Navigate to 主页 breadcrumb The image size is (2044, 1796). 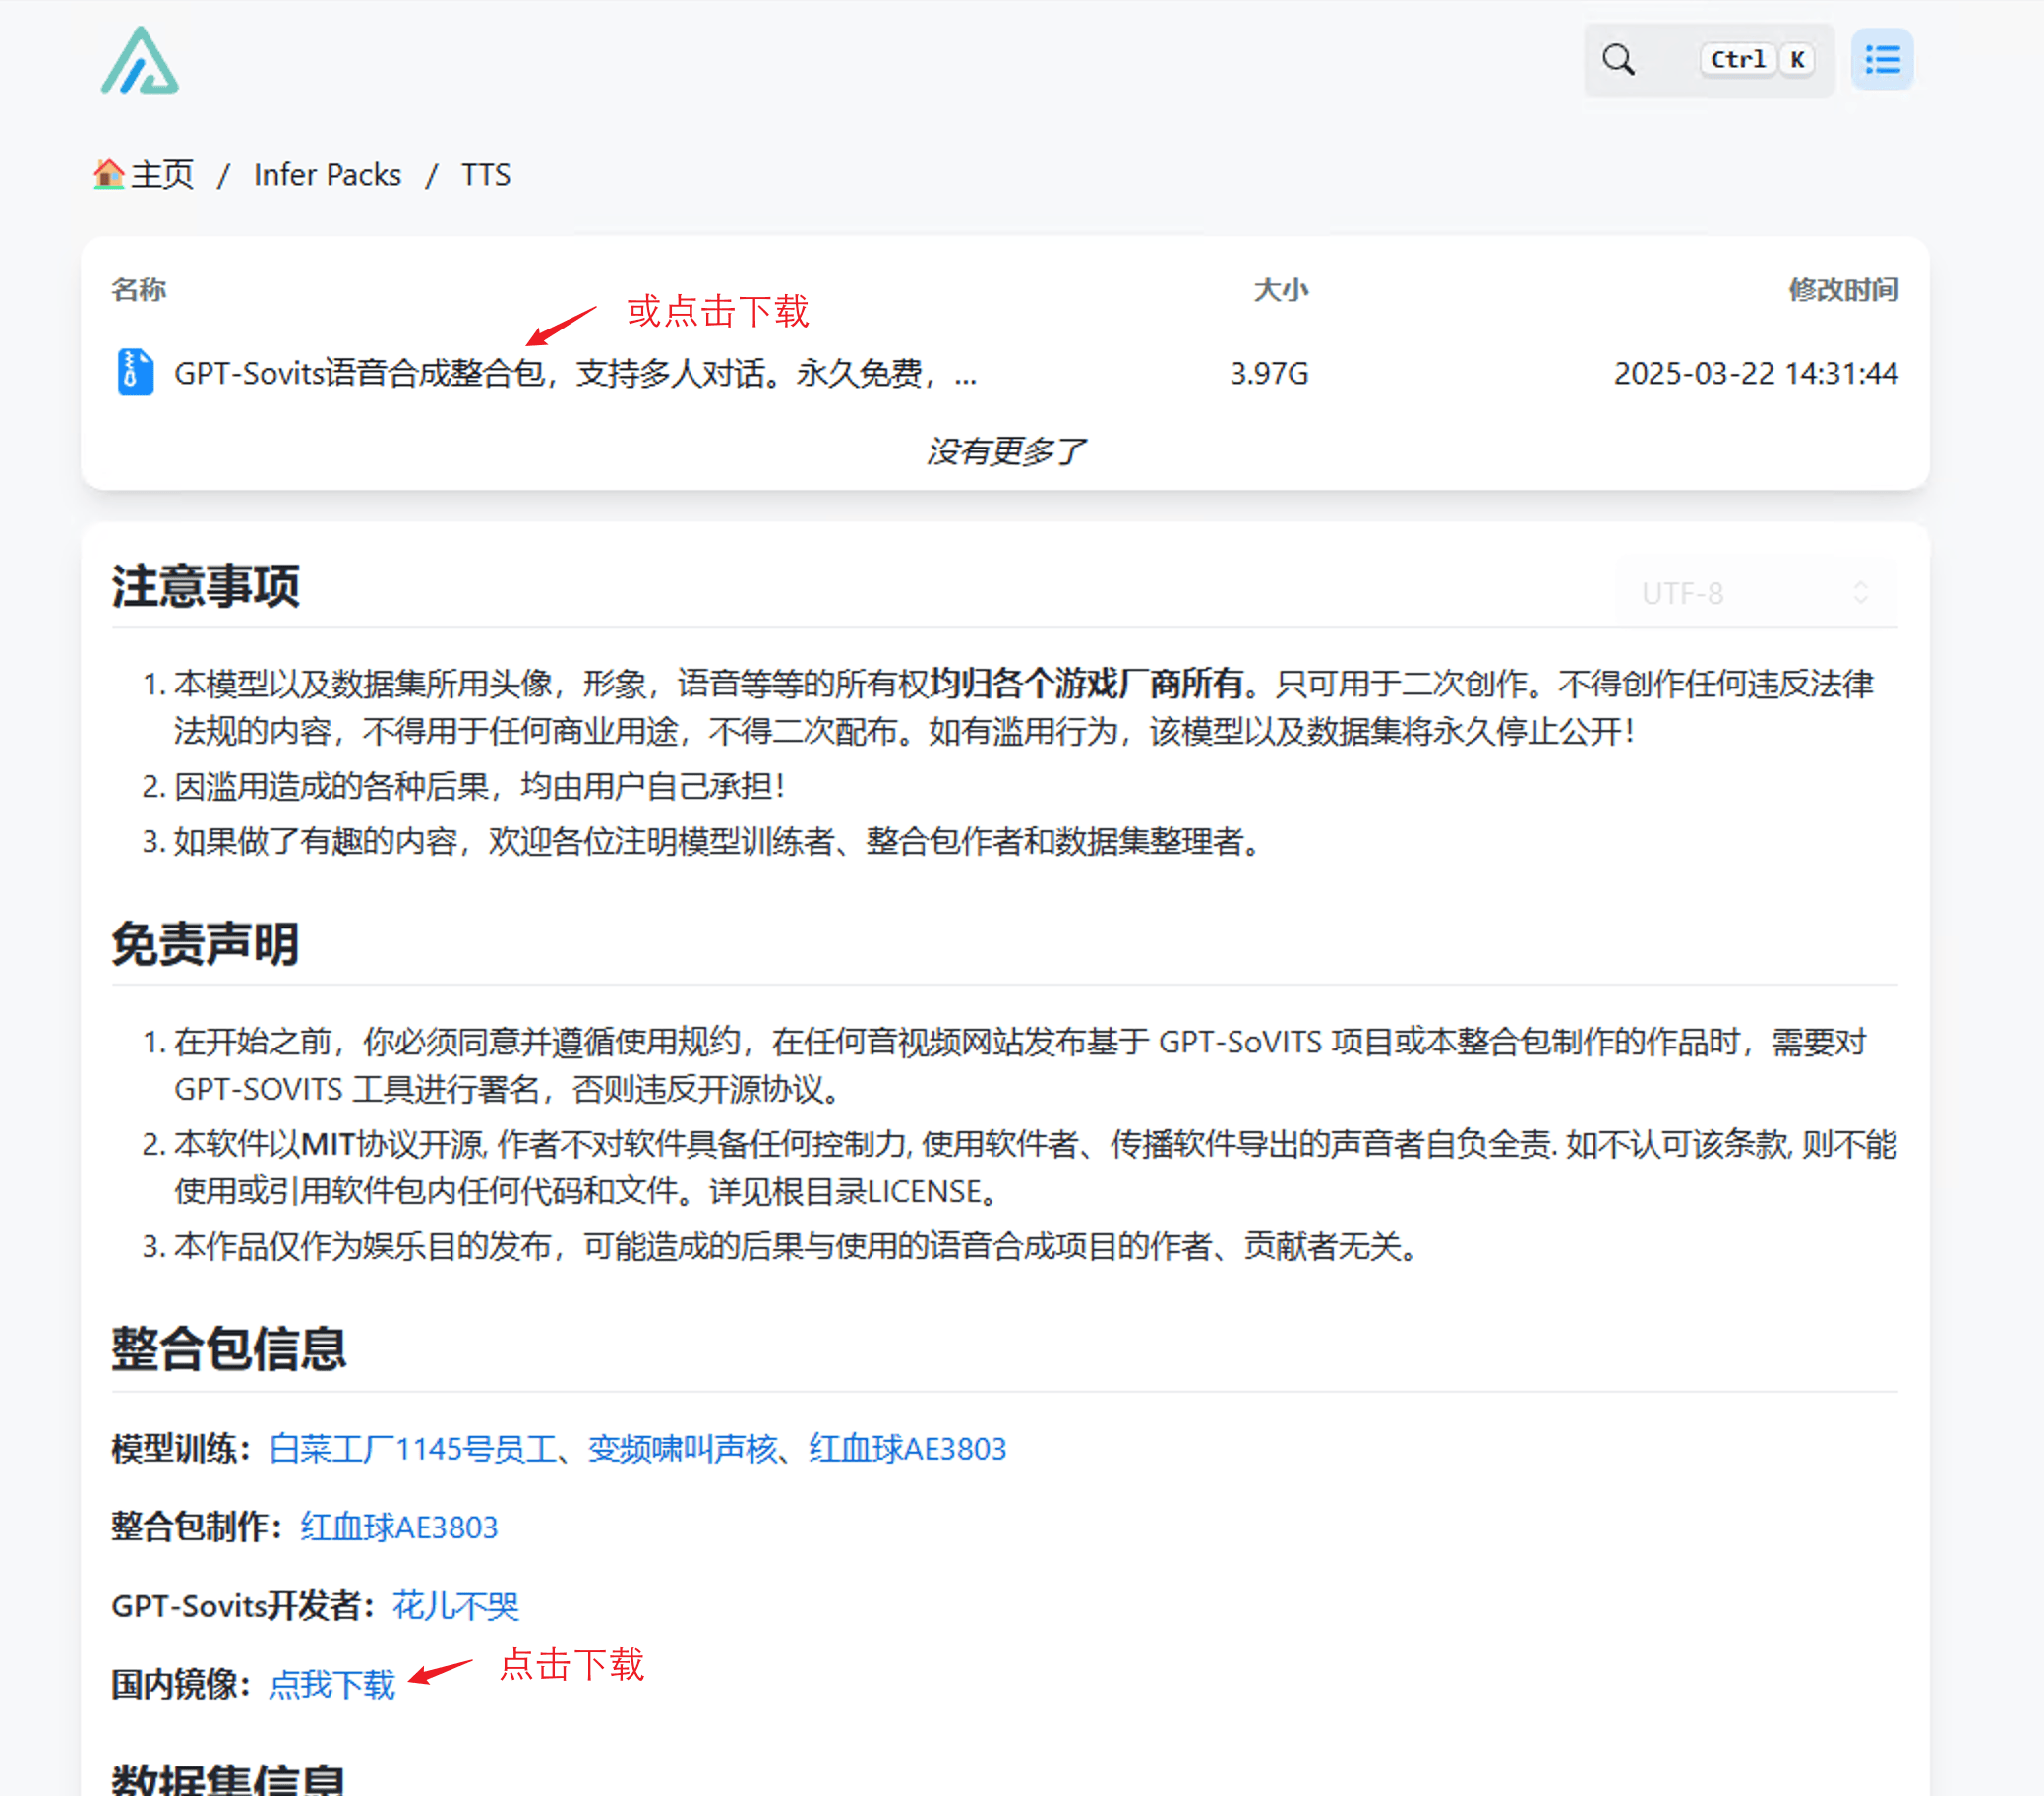pyautogui.click(x=162, y=175)
